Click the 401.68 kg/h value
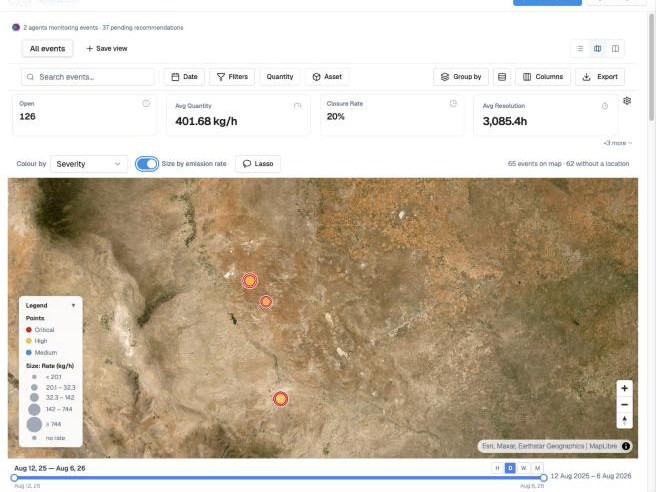The image size is (656, 492). [206, 121]
